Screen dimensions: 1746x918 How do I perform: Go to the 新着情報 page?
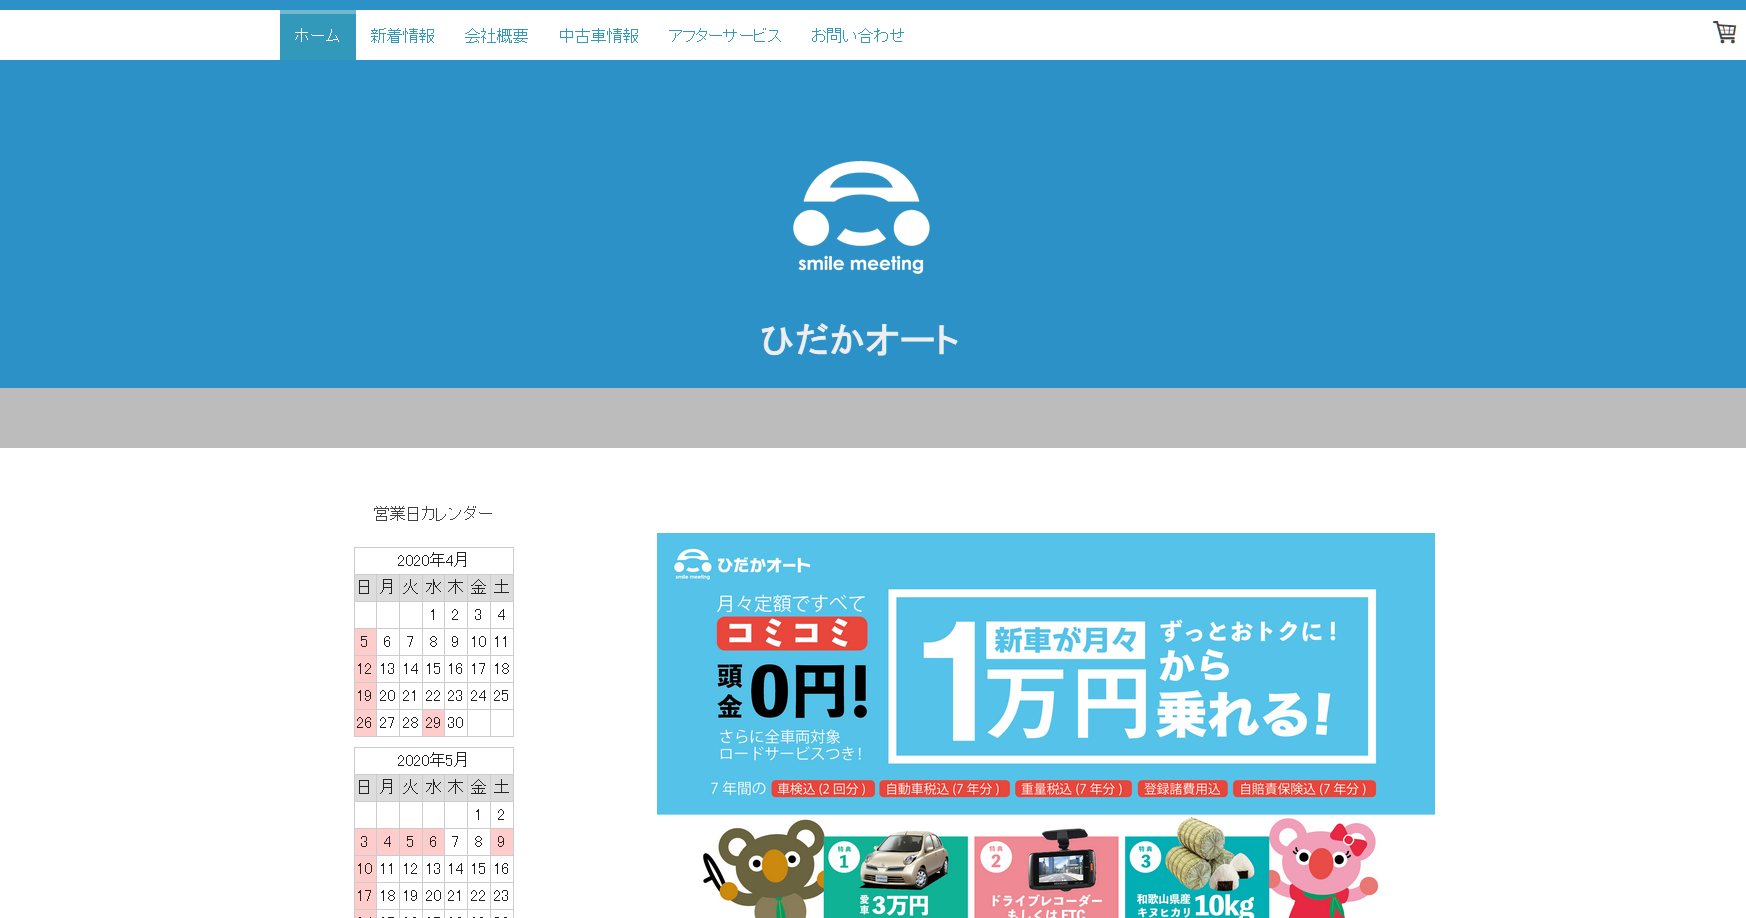[x=402, y=34]
